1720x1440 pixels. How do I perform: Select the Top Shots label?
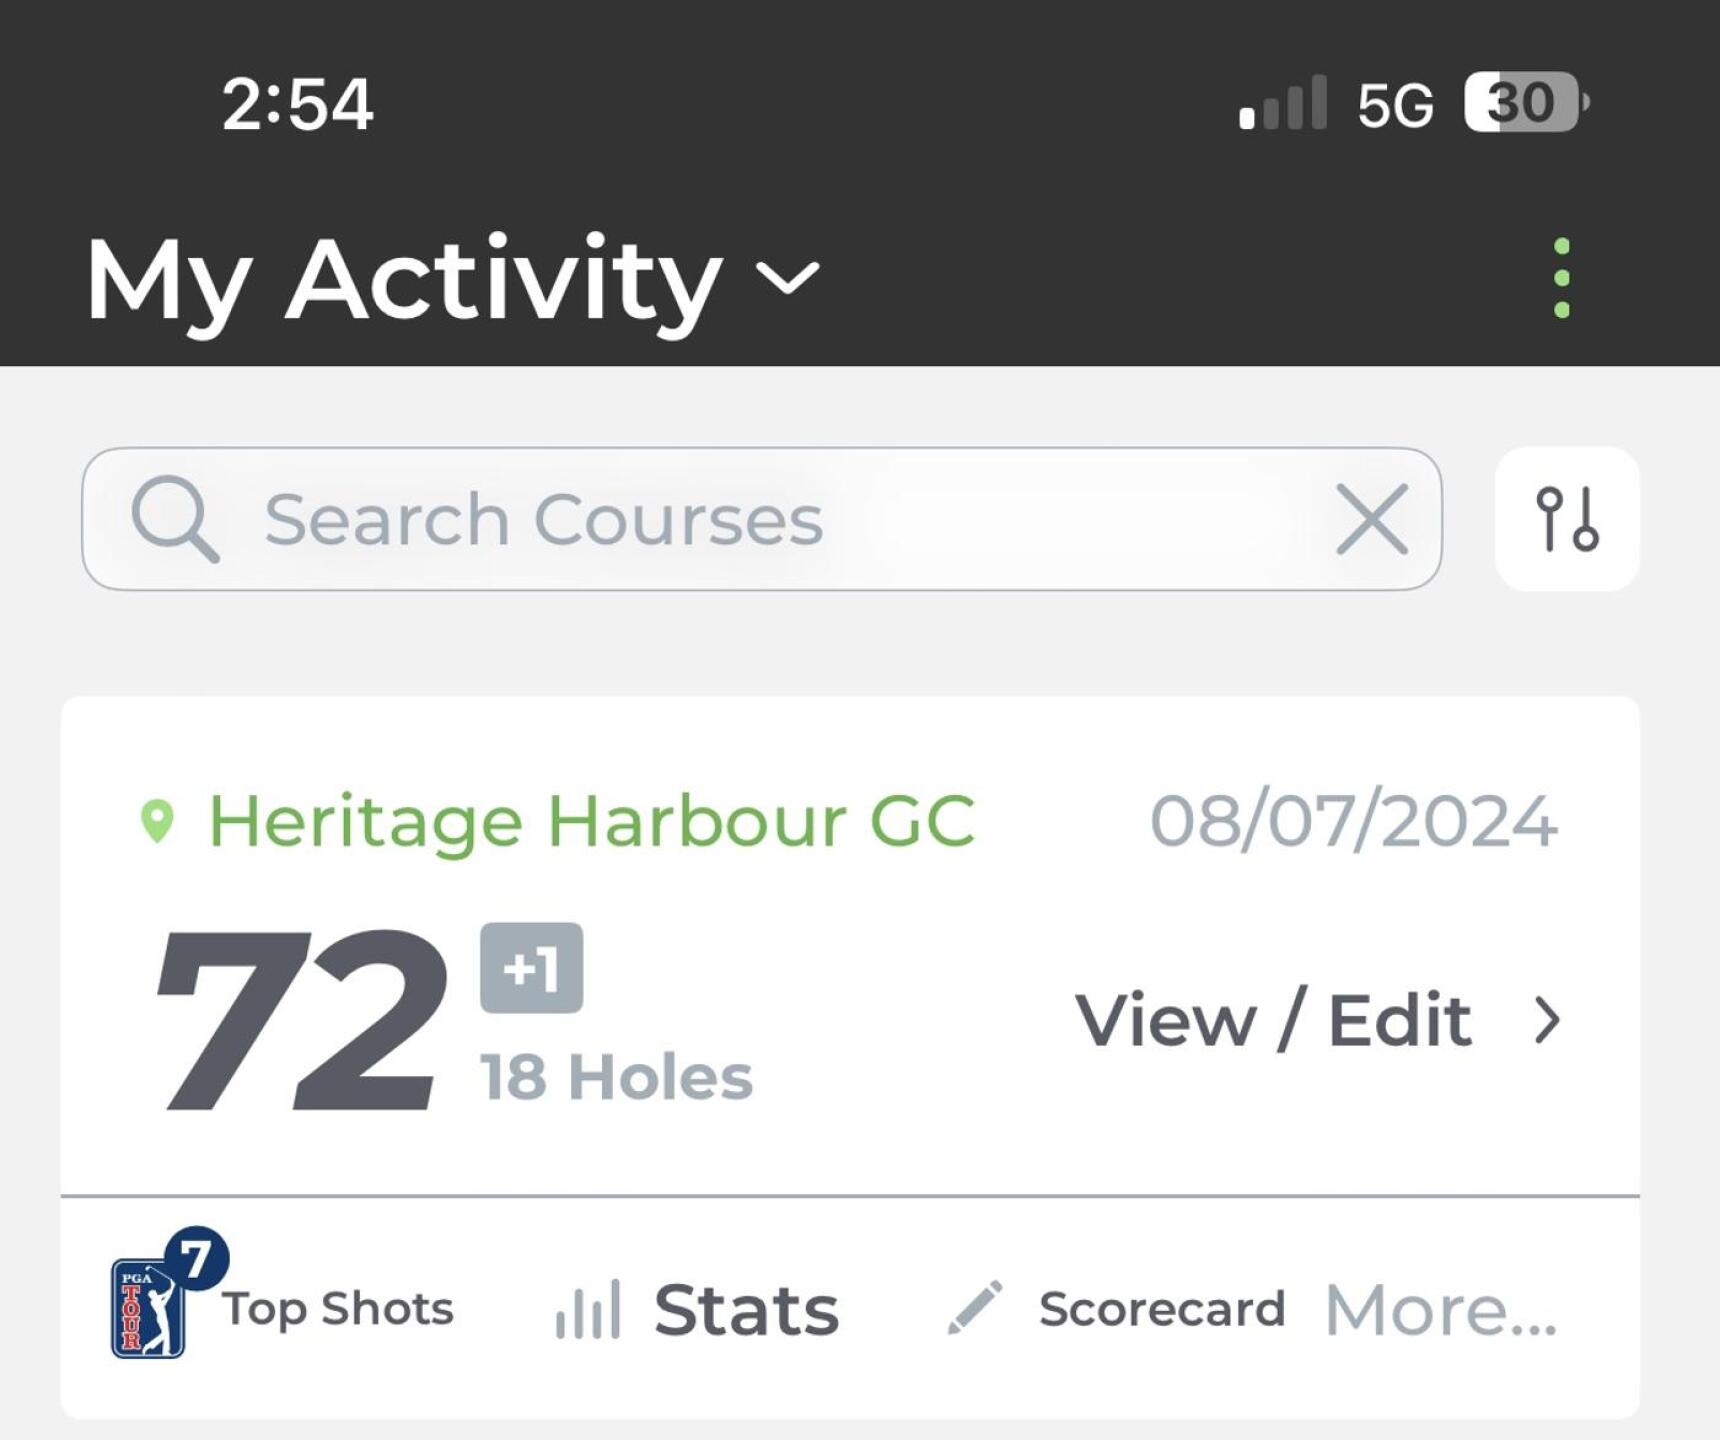(338, 1309)
